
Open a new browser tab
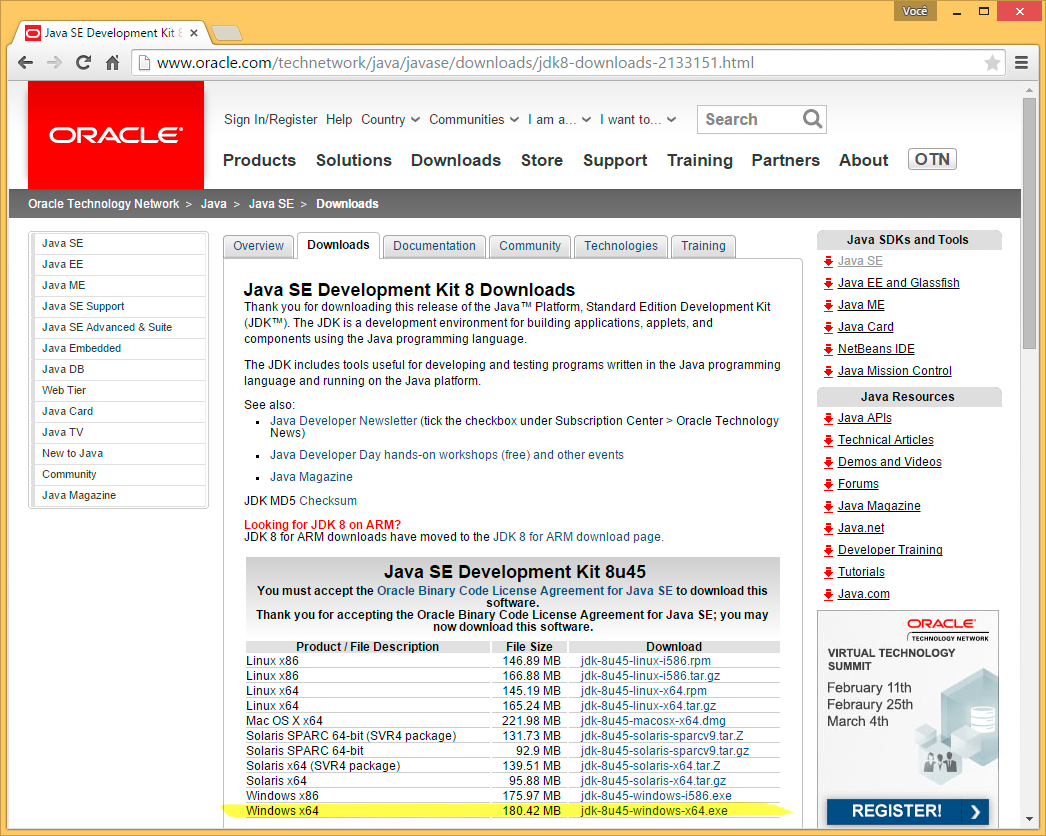(x=226, y=33)
